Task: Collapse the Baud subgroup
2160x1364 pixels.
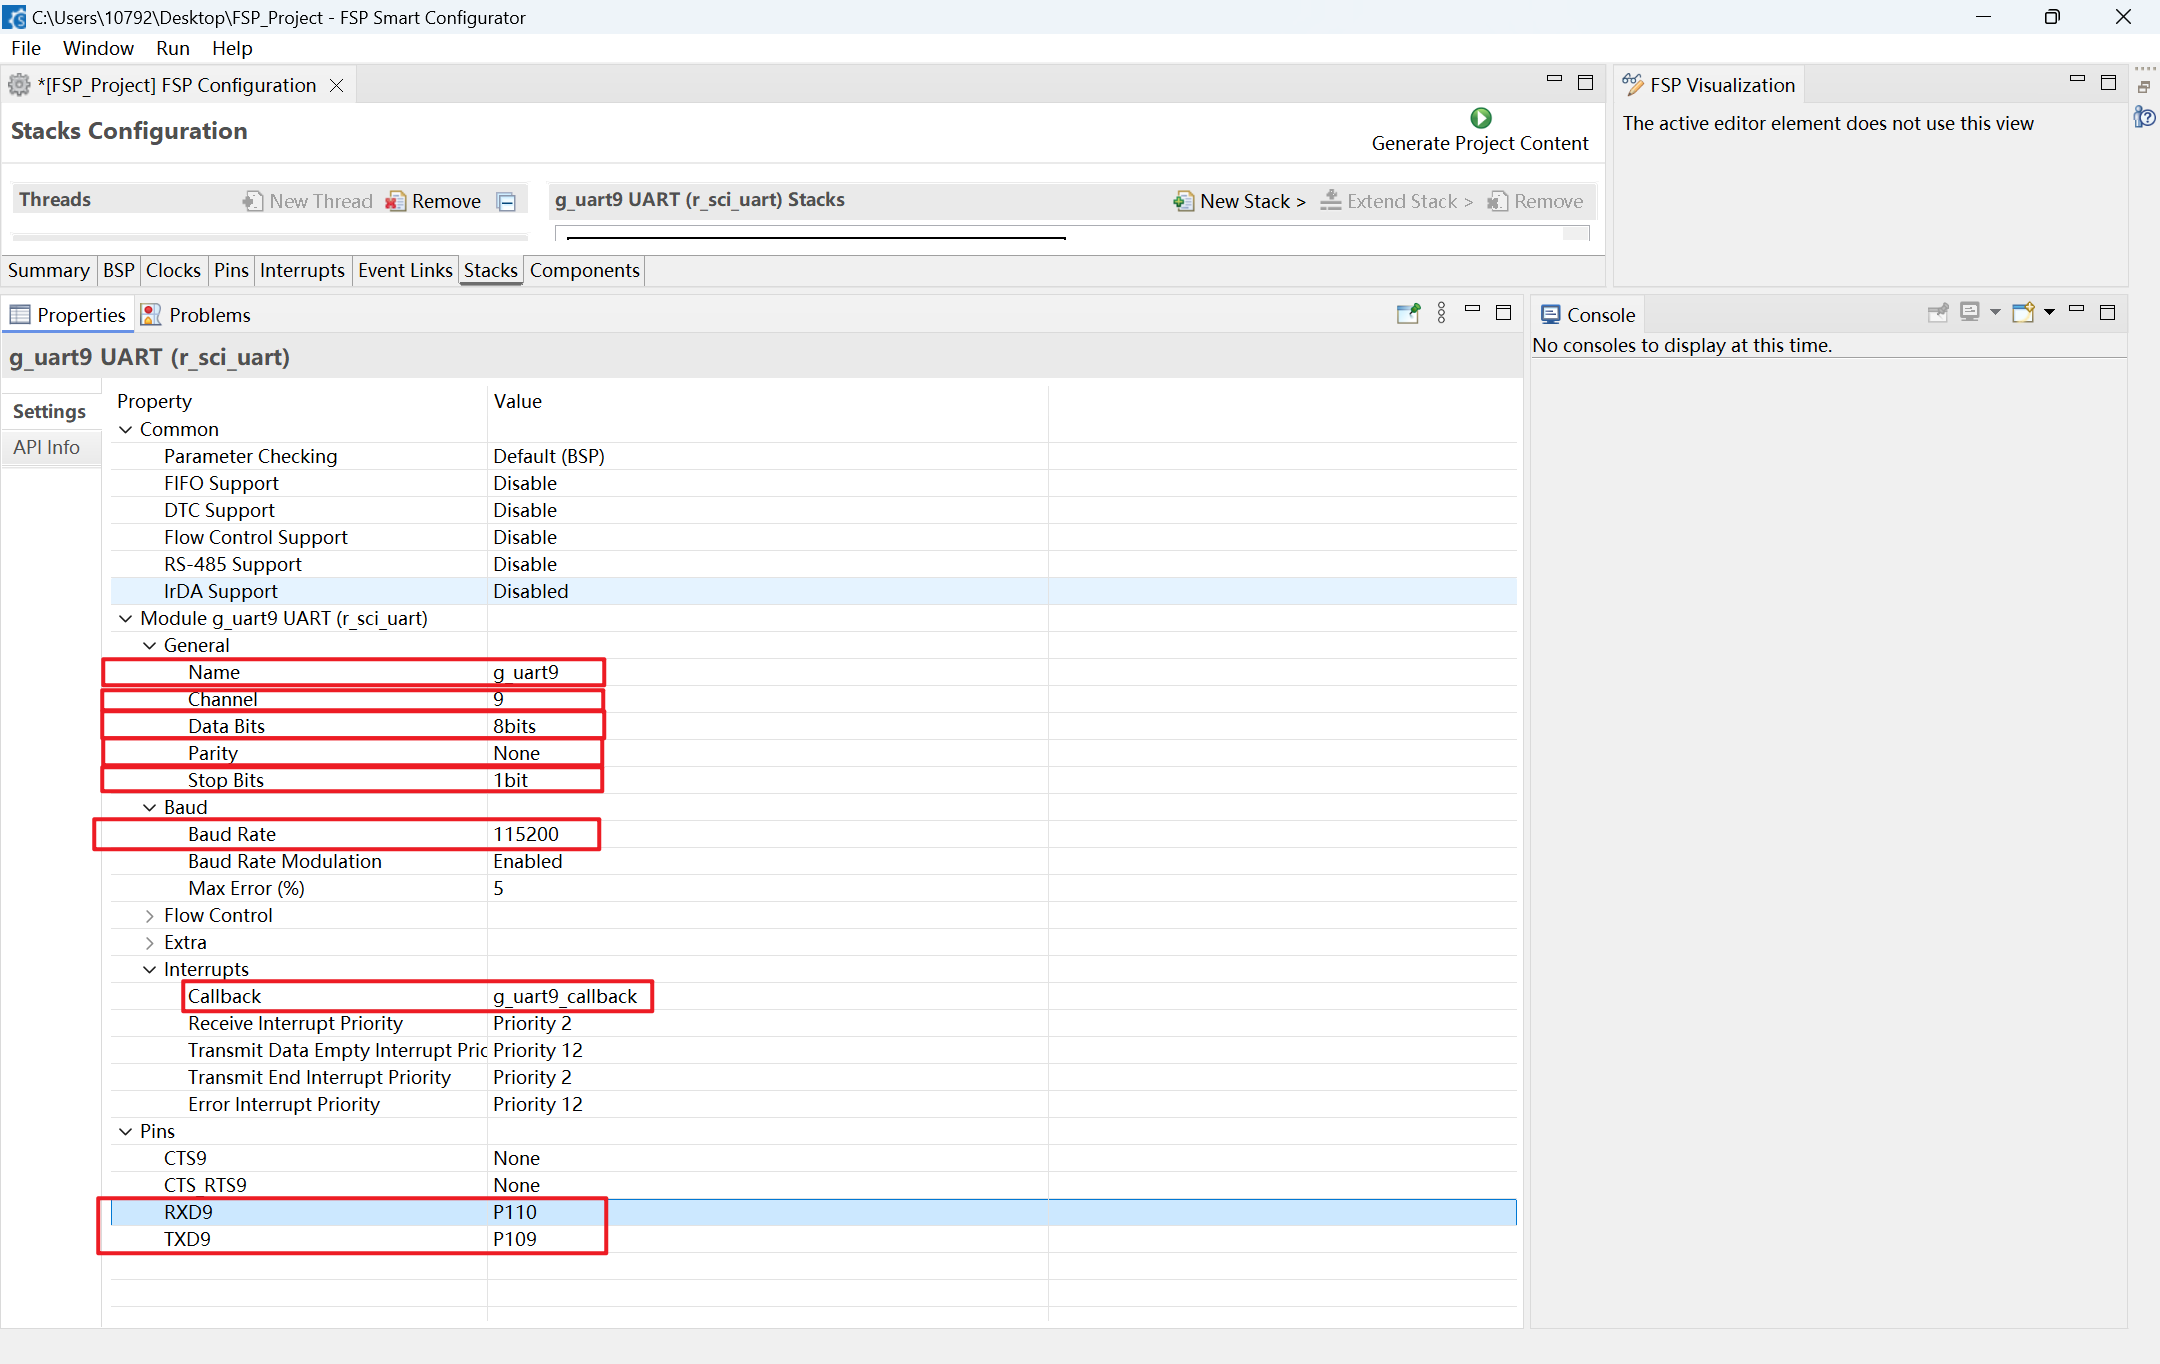Action: point(149,807)
